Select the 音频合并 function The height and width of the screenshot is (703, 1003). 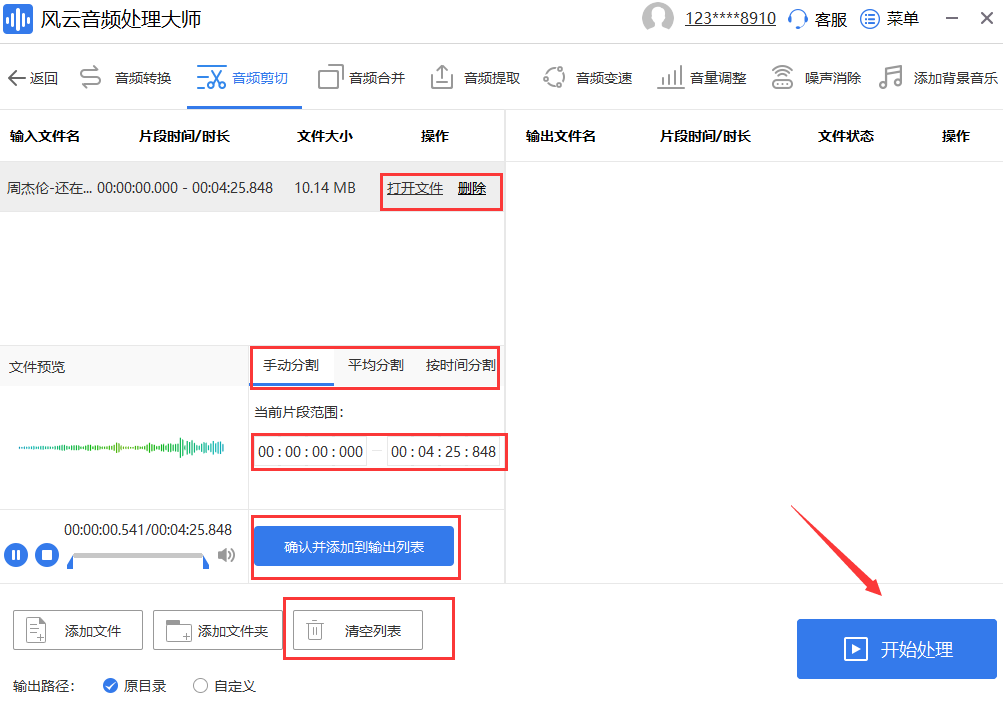(376, 77)
